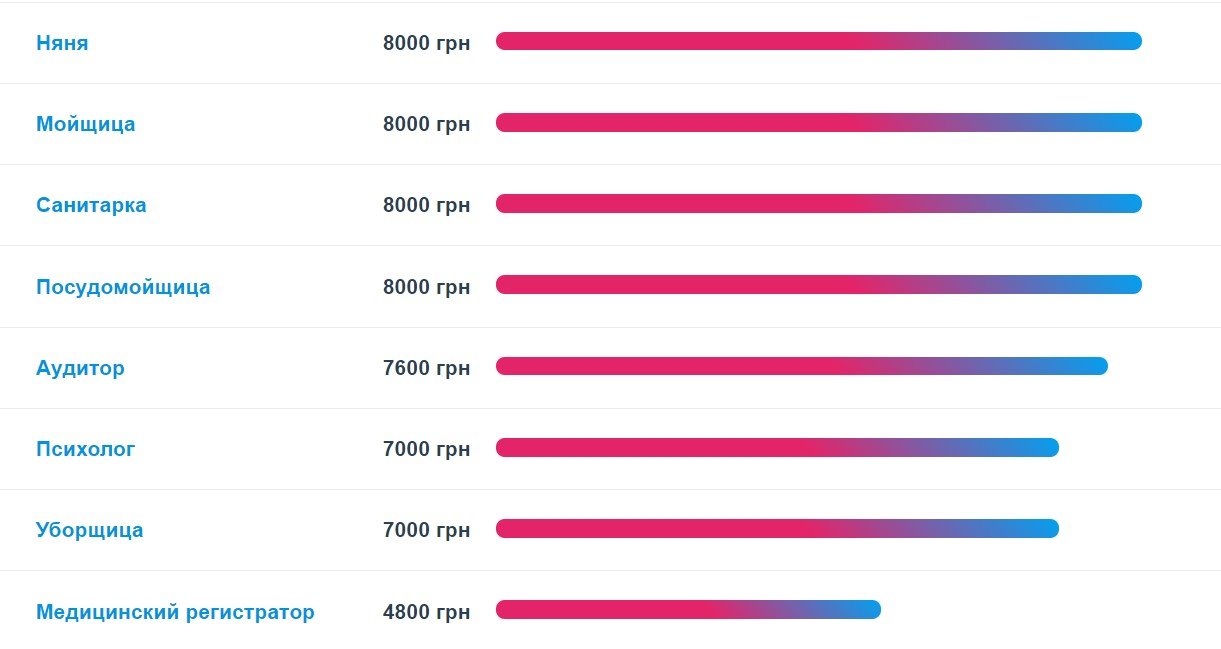
Task: Click the 4800 грн salary value
Action: (426, 612)
